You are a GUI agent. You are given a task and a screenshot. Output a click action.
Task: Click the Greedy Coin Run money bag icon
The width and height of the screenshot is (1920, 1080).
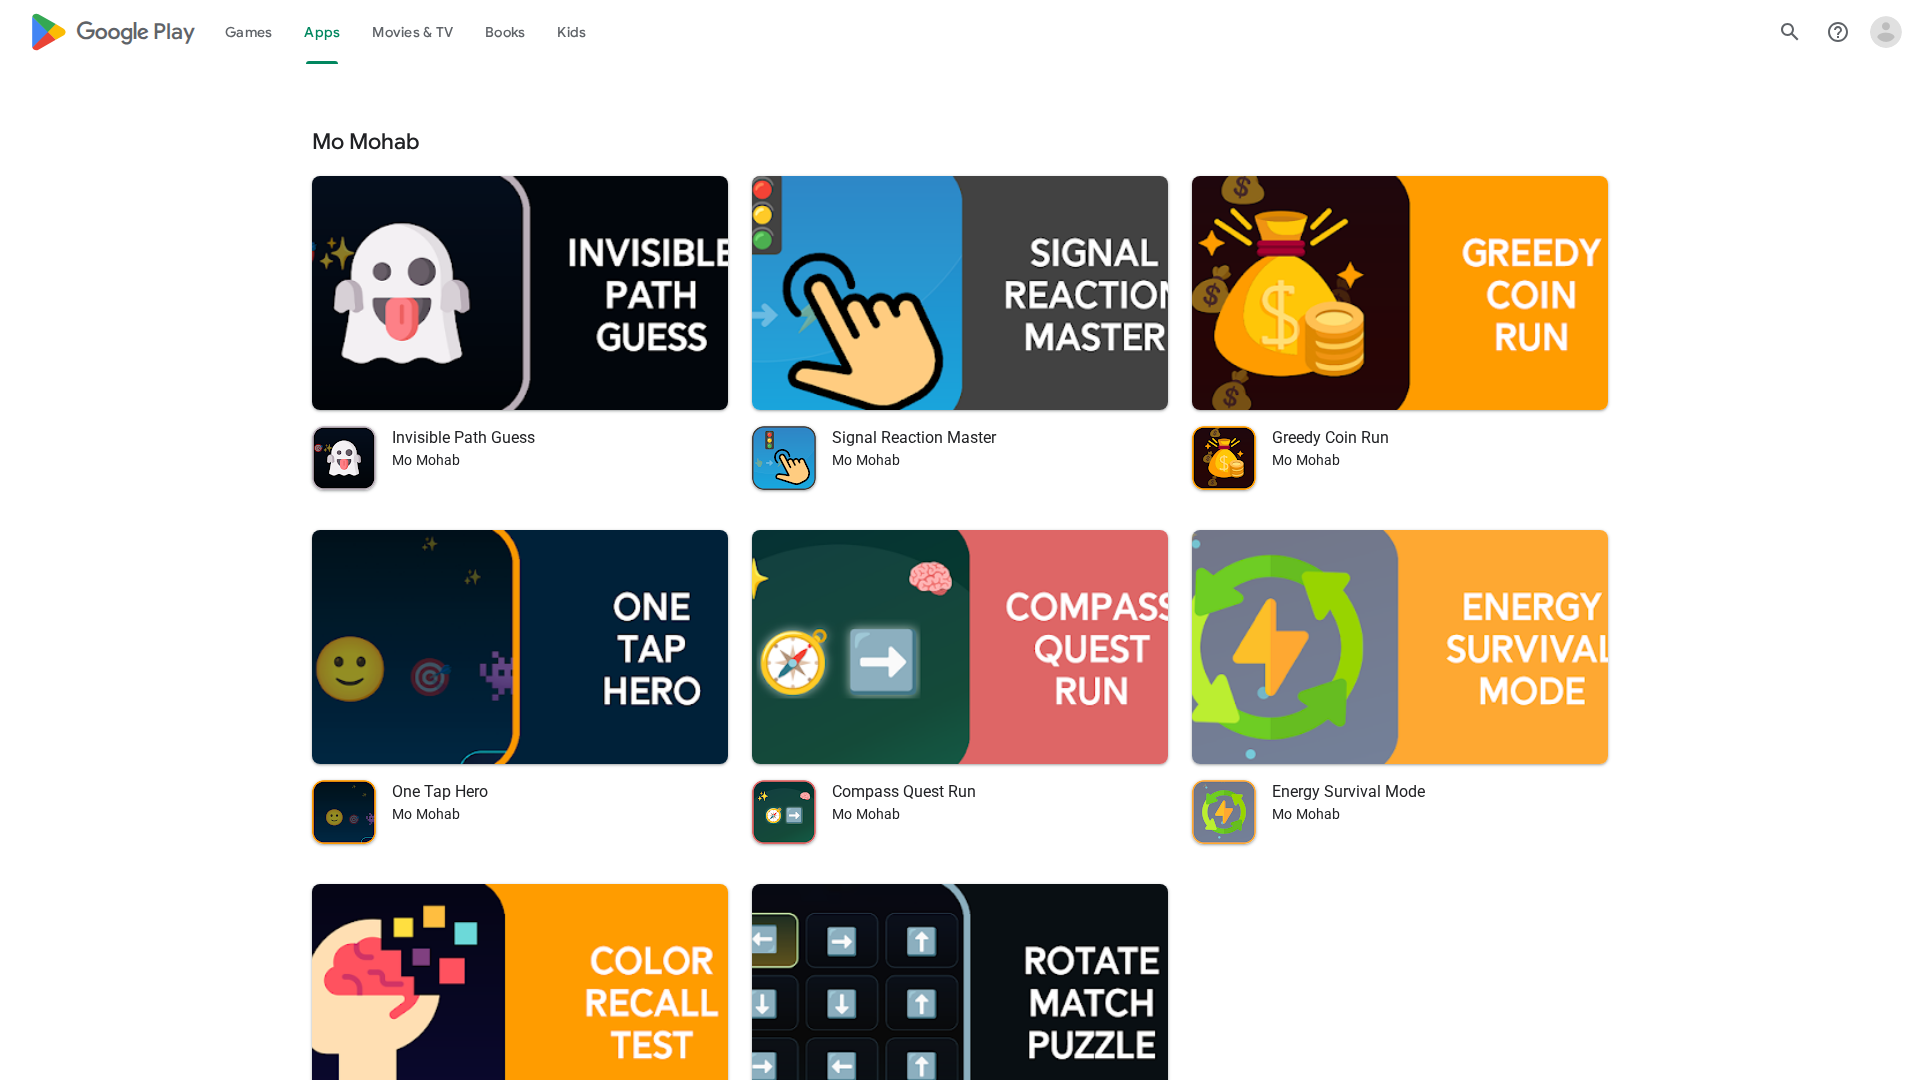click(x=1224, y=458)
